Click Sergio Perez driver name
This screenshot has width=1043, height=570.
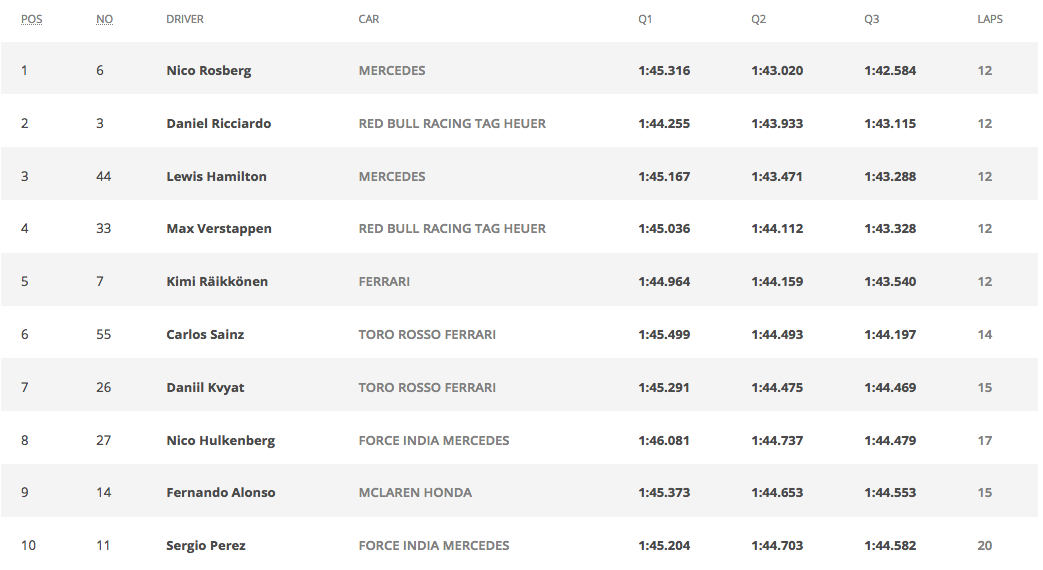[205, 546]
